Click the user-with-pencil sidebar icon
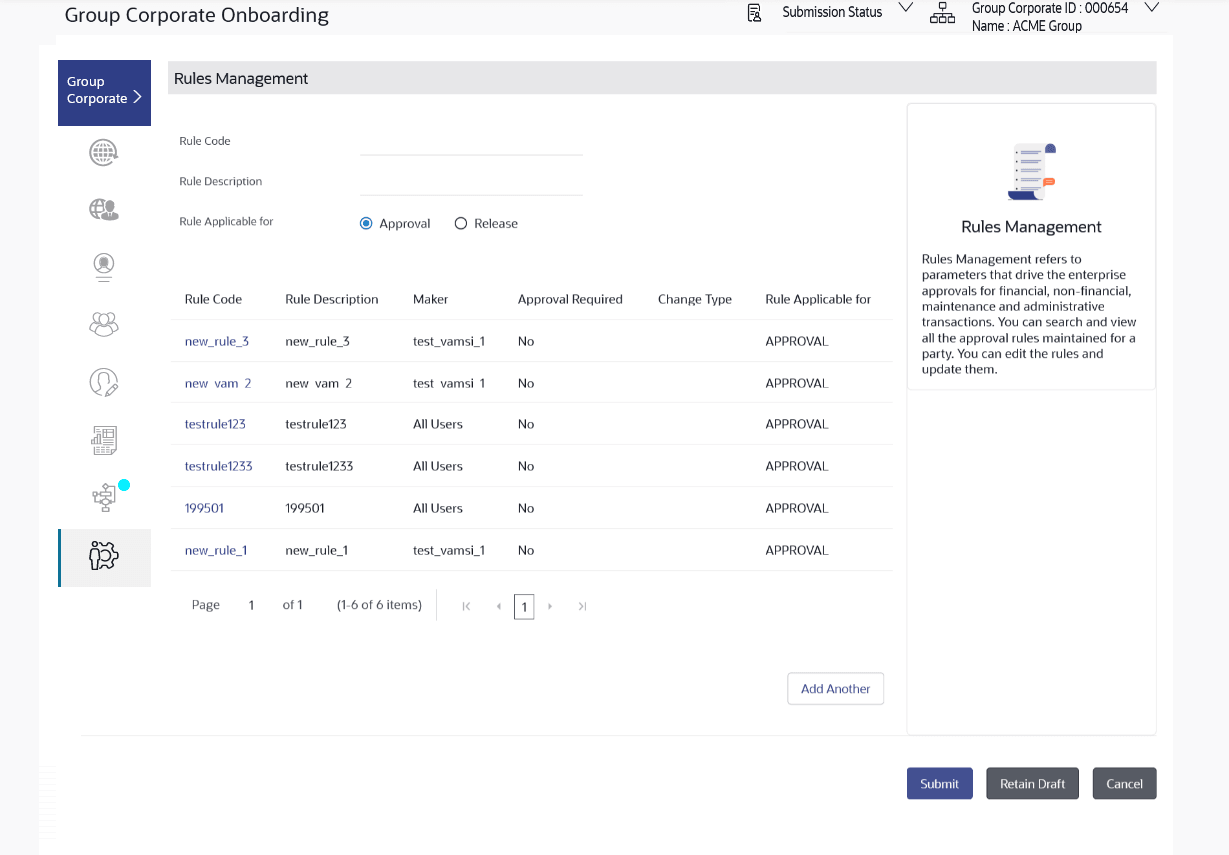This screenshot has width=1229, height=855. [x=104, y=382]
